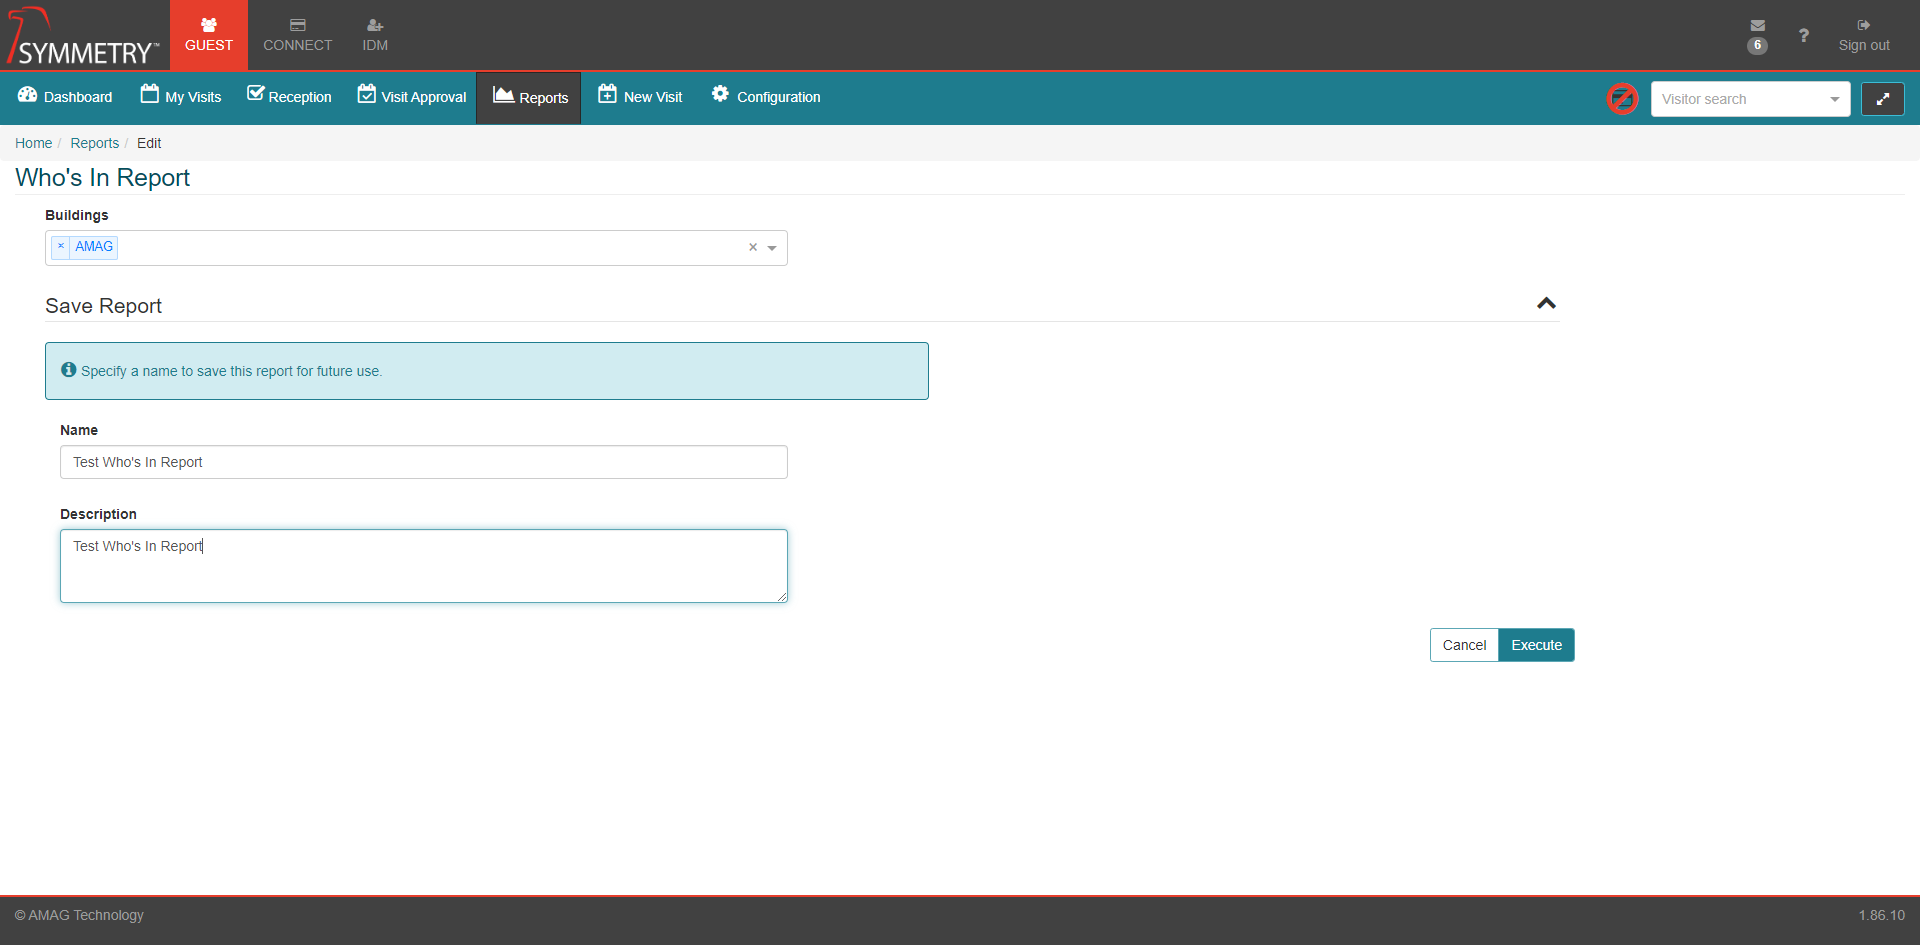Image resolution: width=1920 pixels, height=945 pixels.
Task: Collapse the Save Report section
Action: (x=1546, y=304)
